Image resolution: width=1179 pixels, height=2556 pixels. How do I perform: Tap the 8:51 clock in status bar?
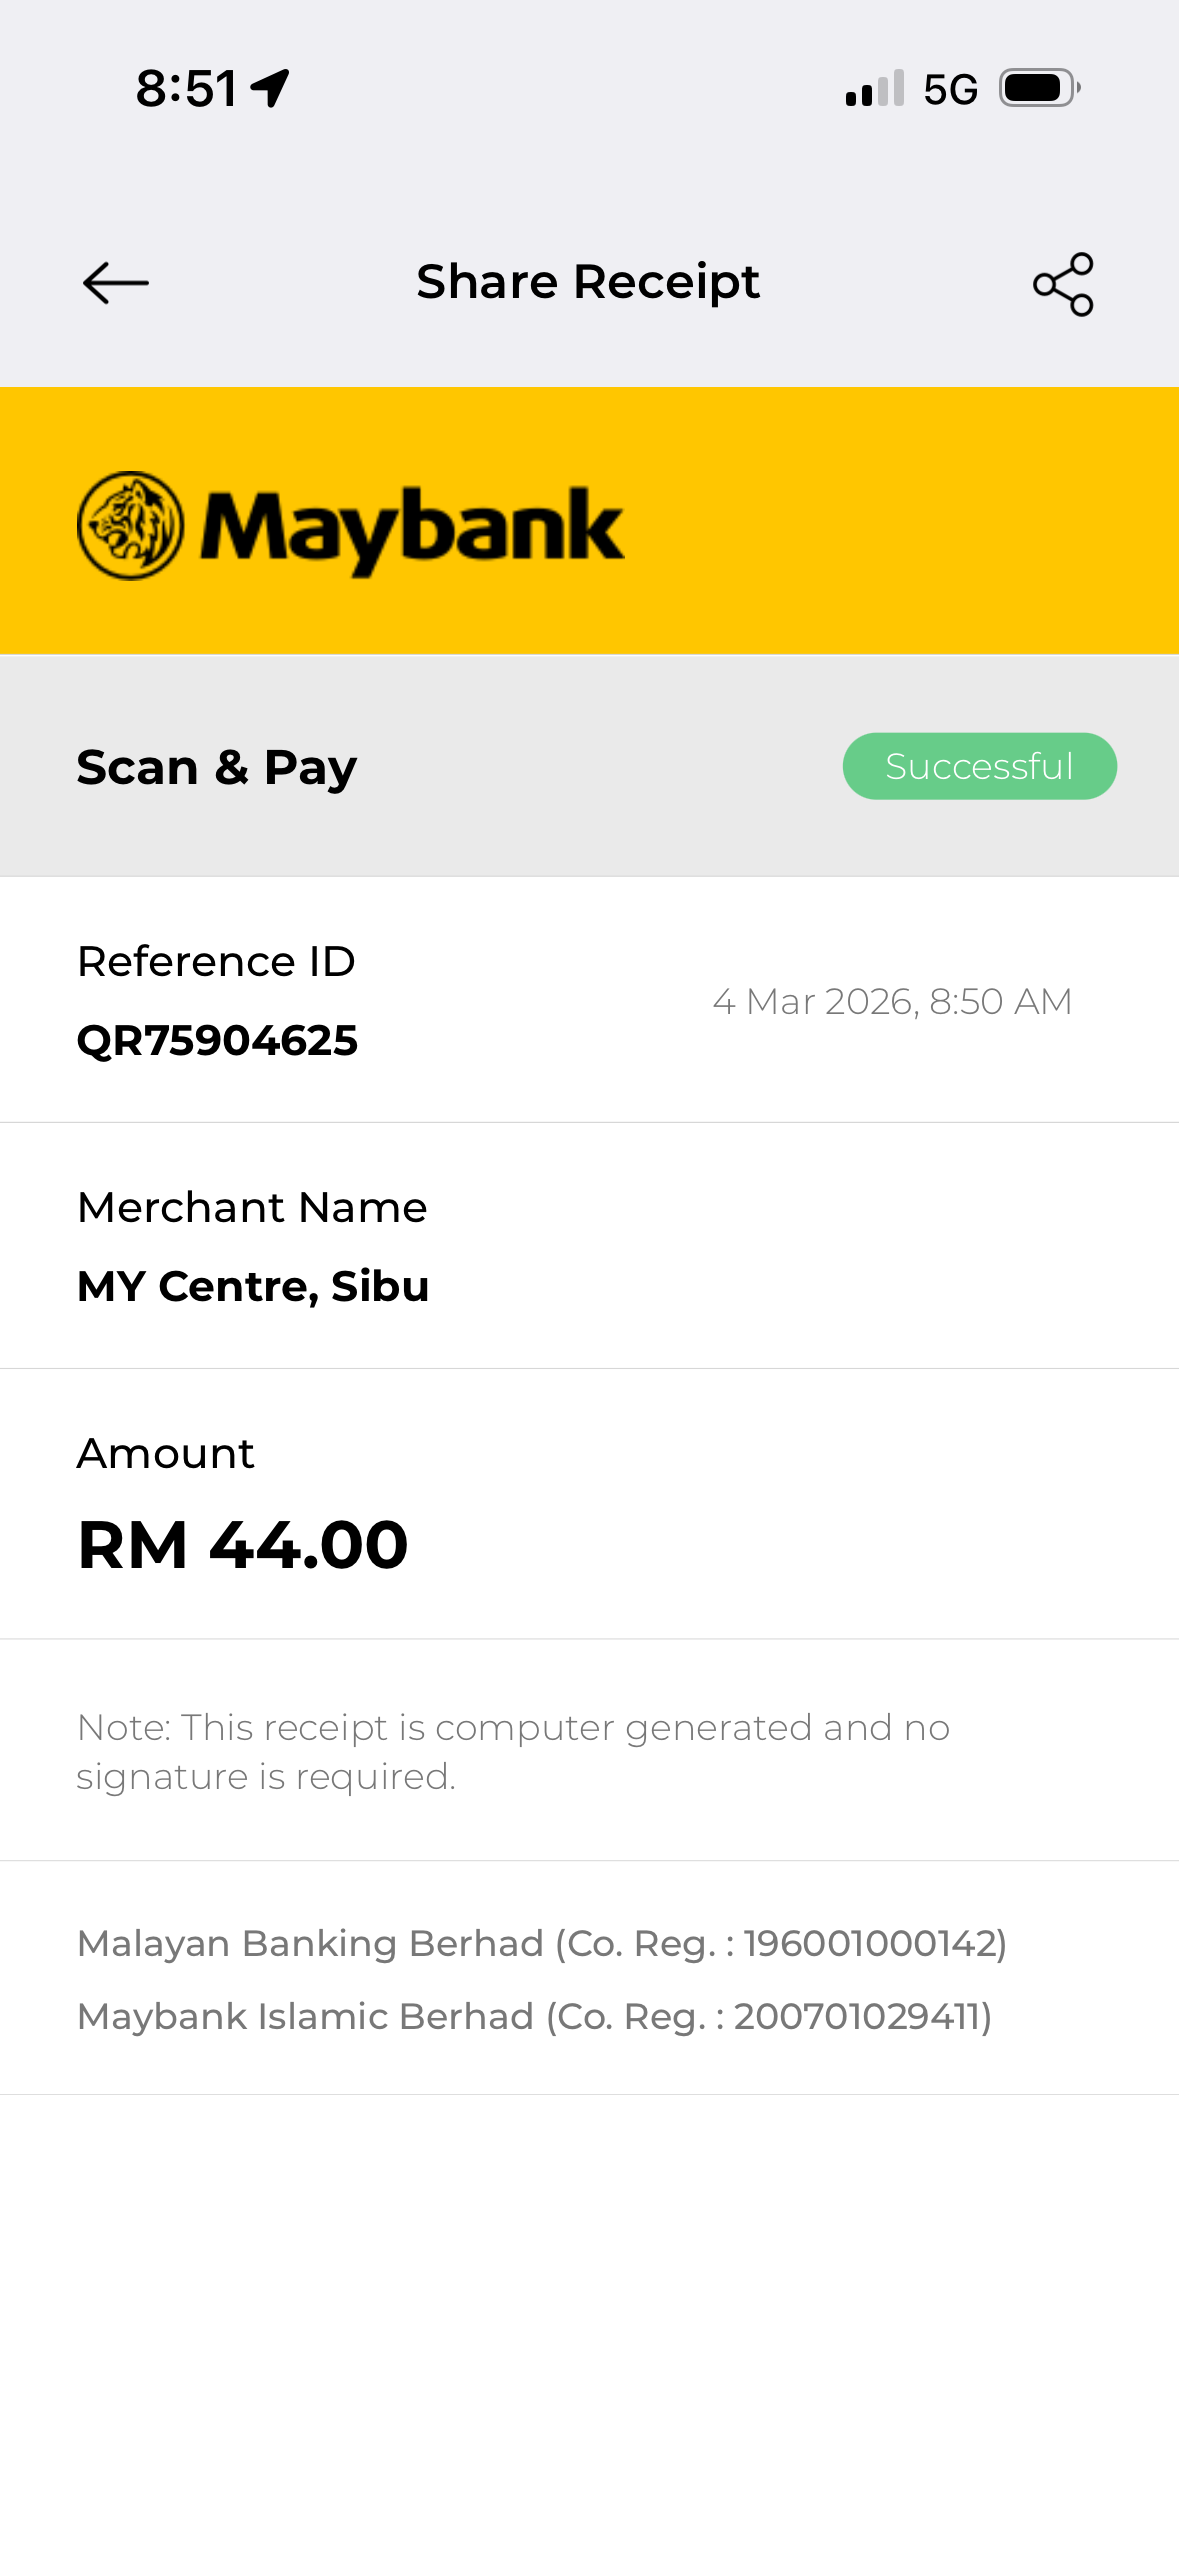(x=186, y=88)
